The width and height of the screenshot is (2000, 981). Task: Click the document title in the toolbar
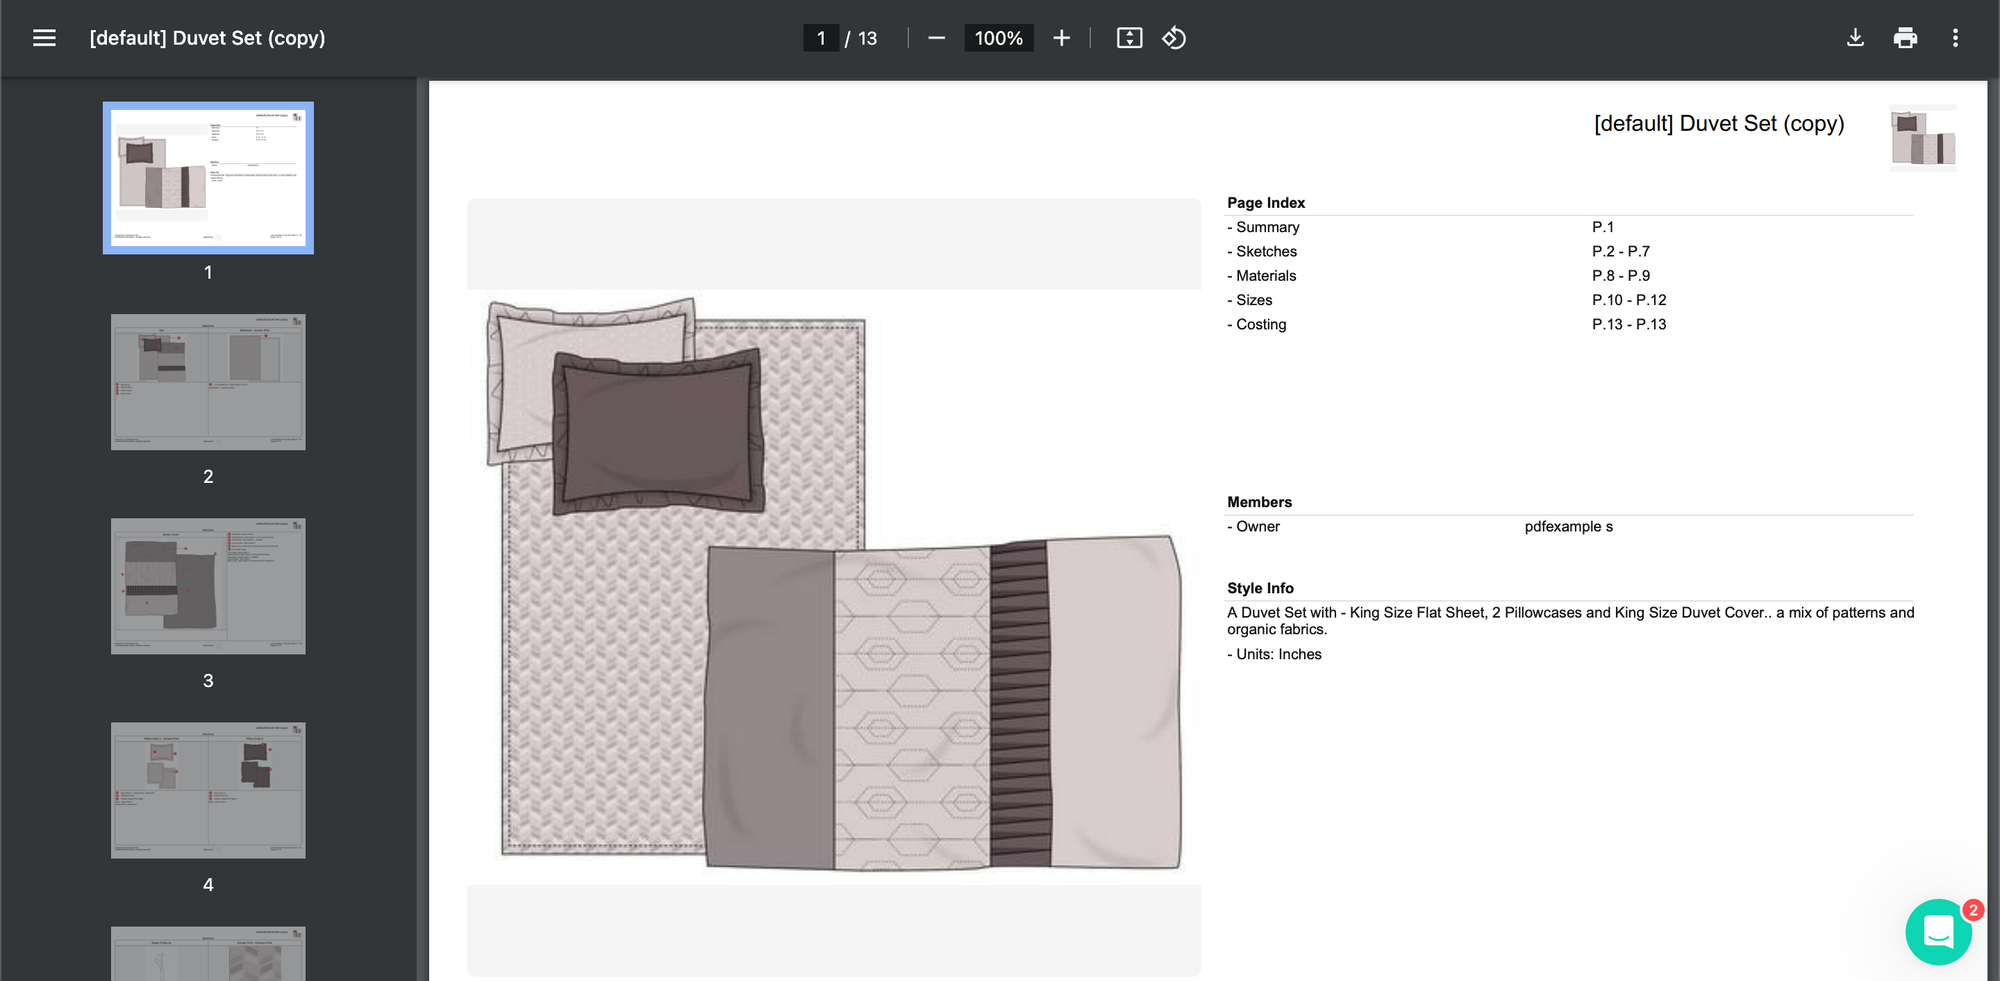click(207, 38)
